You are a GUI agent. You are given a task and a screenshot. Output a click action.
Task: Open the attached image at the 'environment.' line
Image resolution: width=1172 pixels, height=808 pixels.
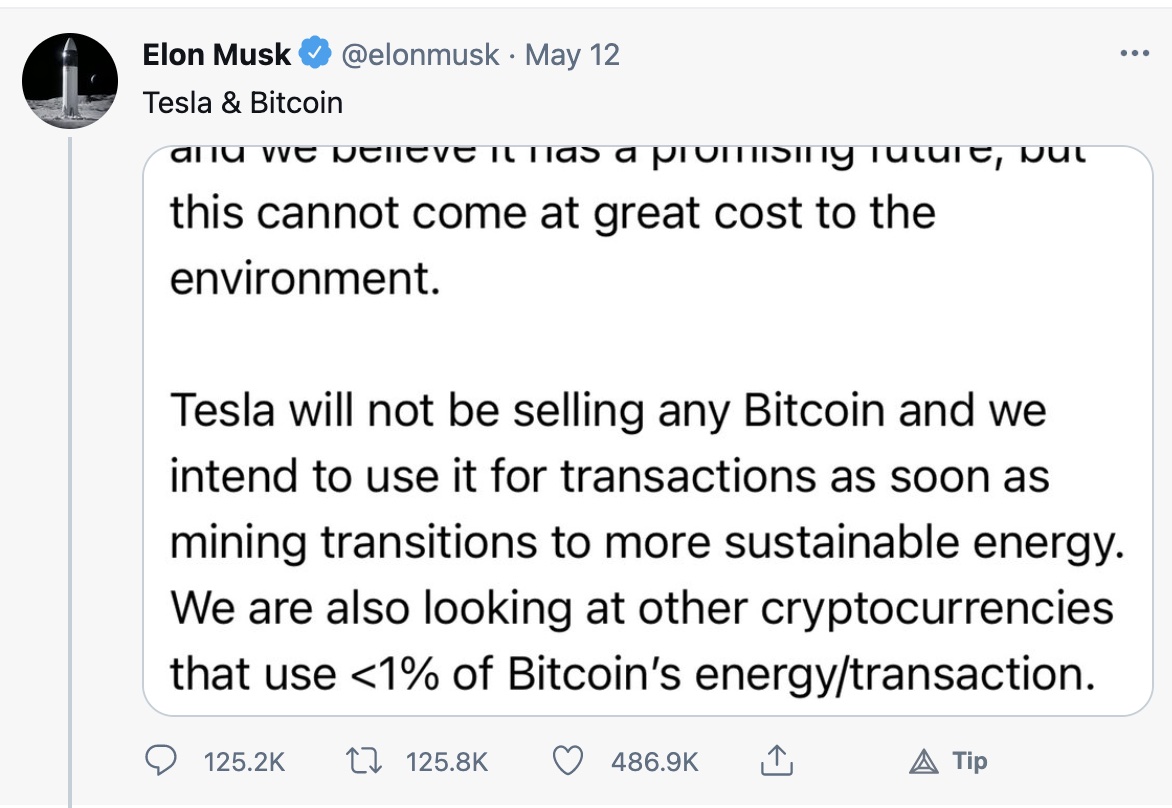(x=305, y=279)
